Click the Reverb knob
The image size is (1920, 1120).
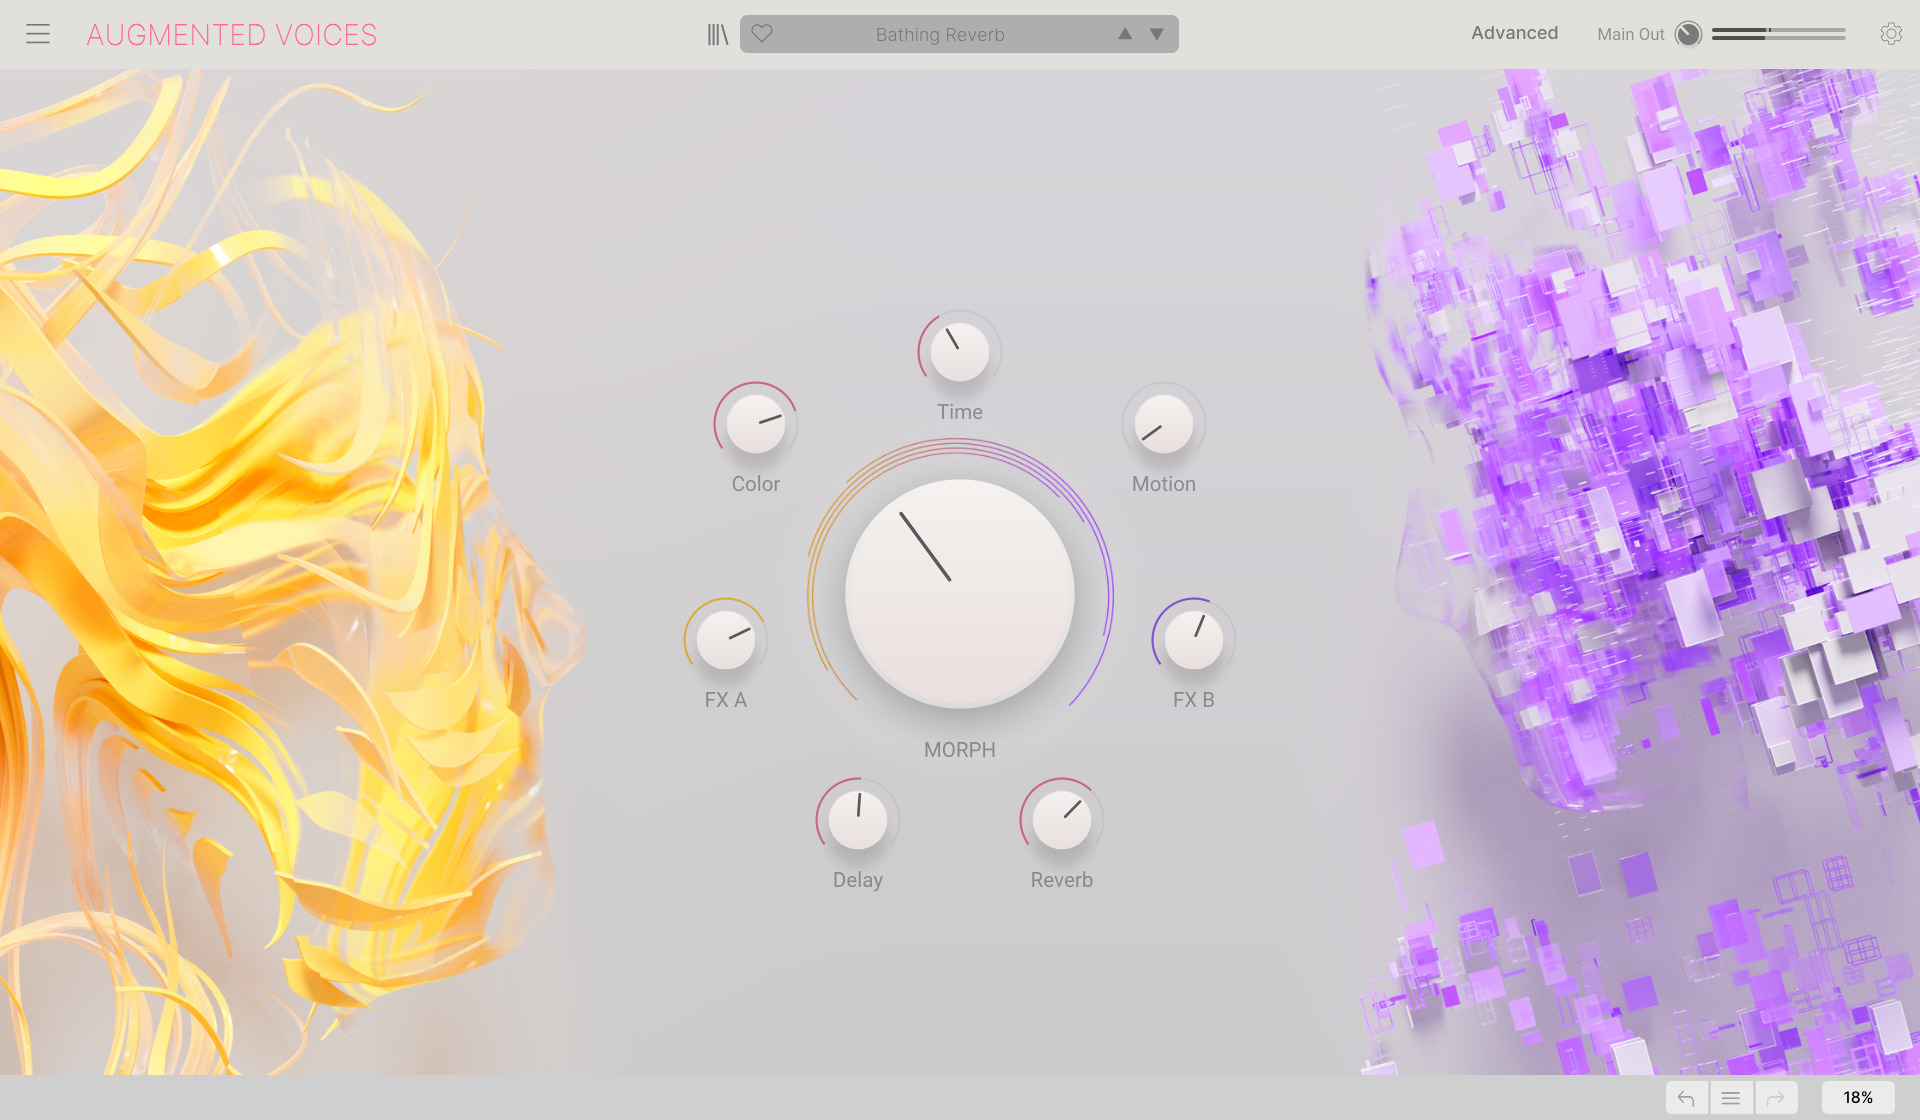coord(1062,820)
